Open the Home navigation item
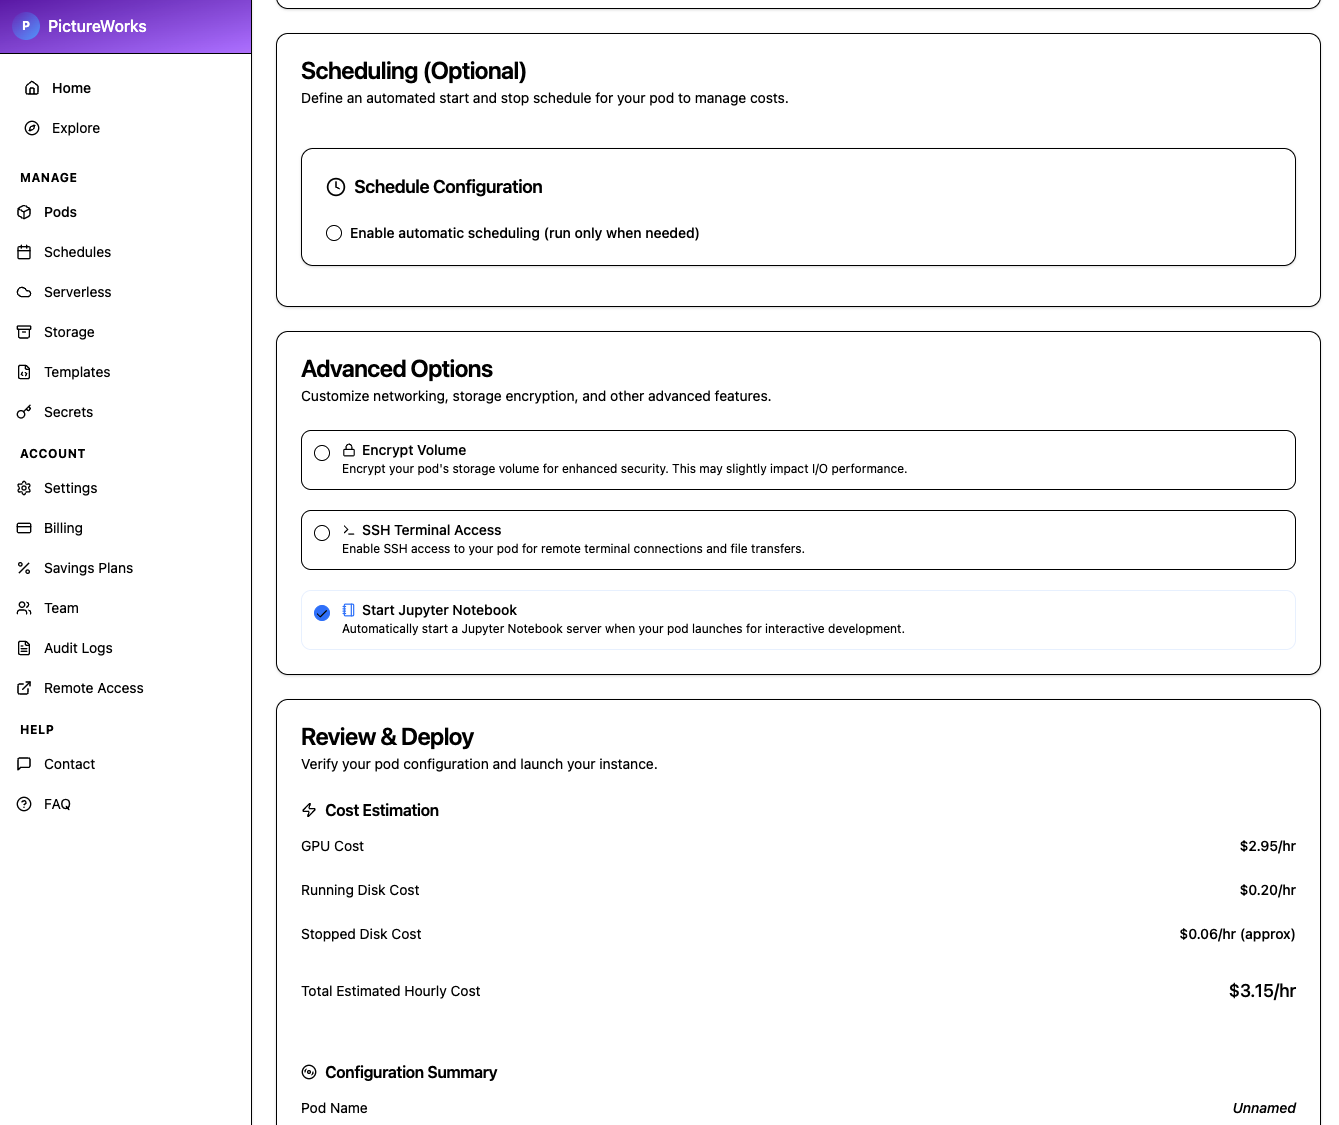Viewport: 1339px width, 1125px height. tap(71, 88)
